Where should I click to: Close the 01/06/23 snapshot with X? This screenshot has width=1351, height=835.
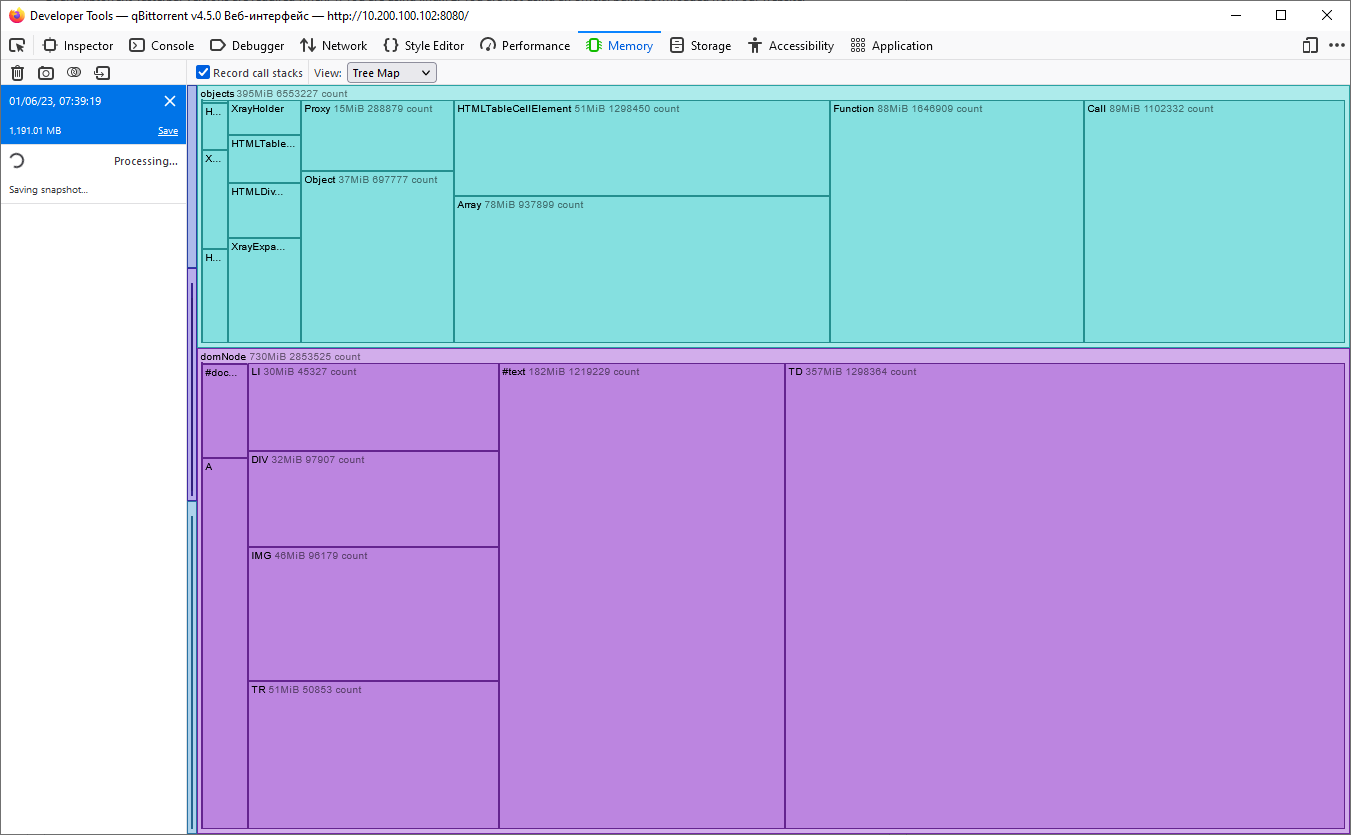169,101
